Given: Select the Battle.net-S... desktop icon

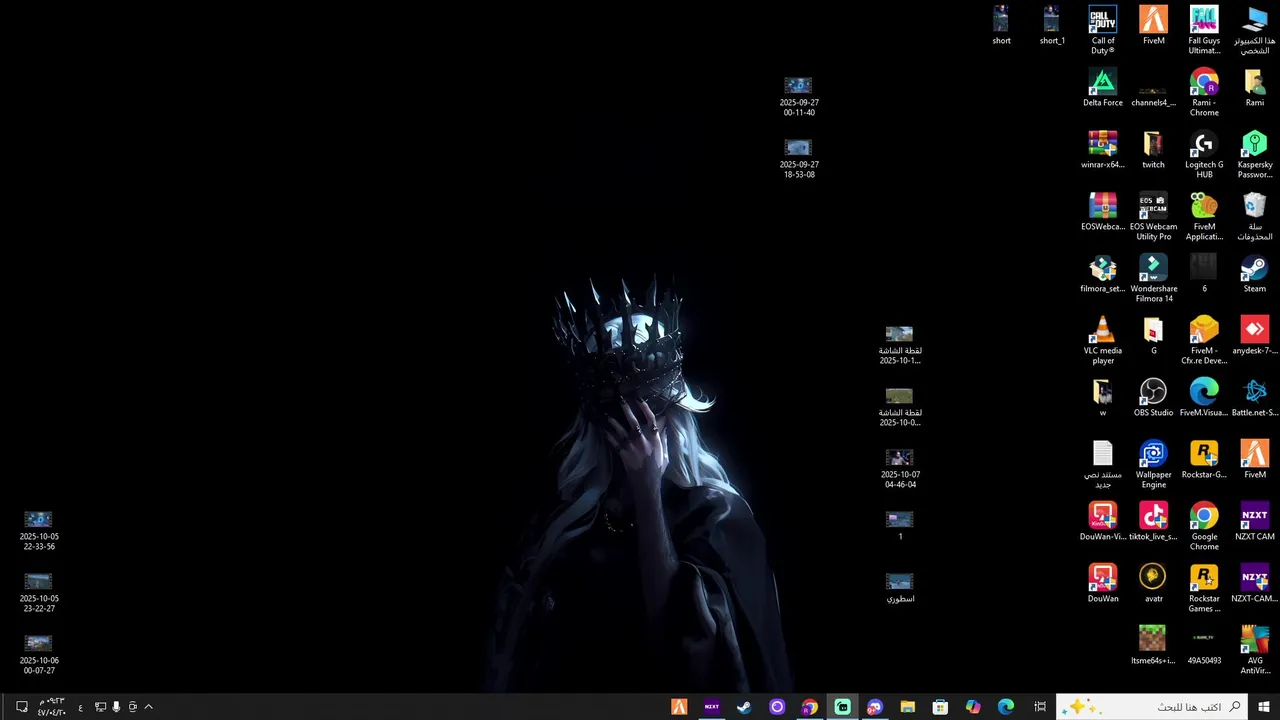Looking at the screenshot, I should pyautogui.click(x=1255, y=397).
